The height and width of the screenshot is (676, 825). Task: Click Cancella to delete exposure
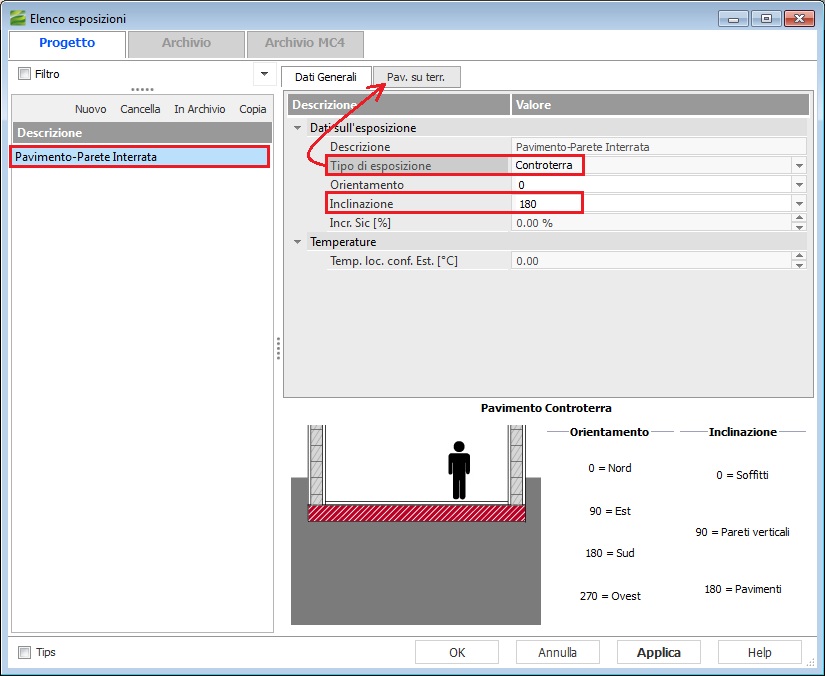click(140, 109)
